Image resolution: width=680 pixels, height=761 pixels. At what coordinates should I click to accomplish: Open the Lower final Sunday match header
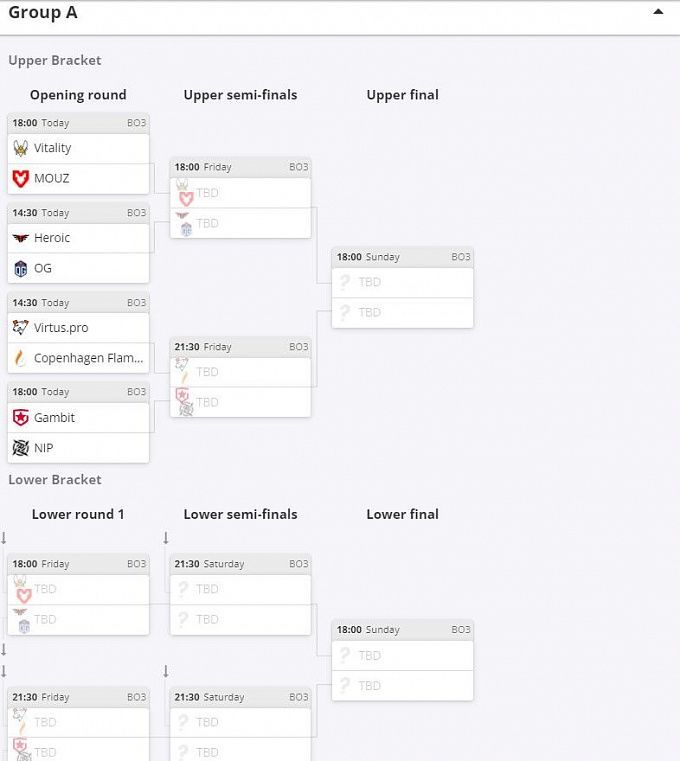point(402,630)
